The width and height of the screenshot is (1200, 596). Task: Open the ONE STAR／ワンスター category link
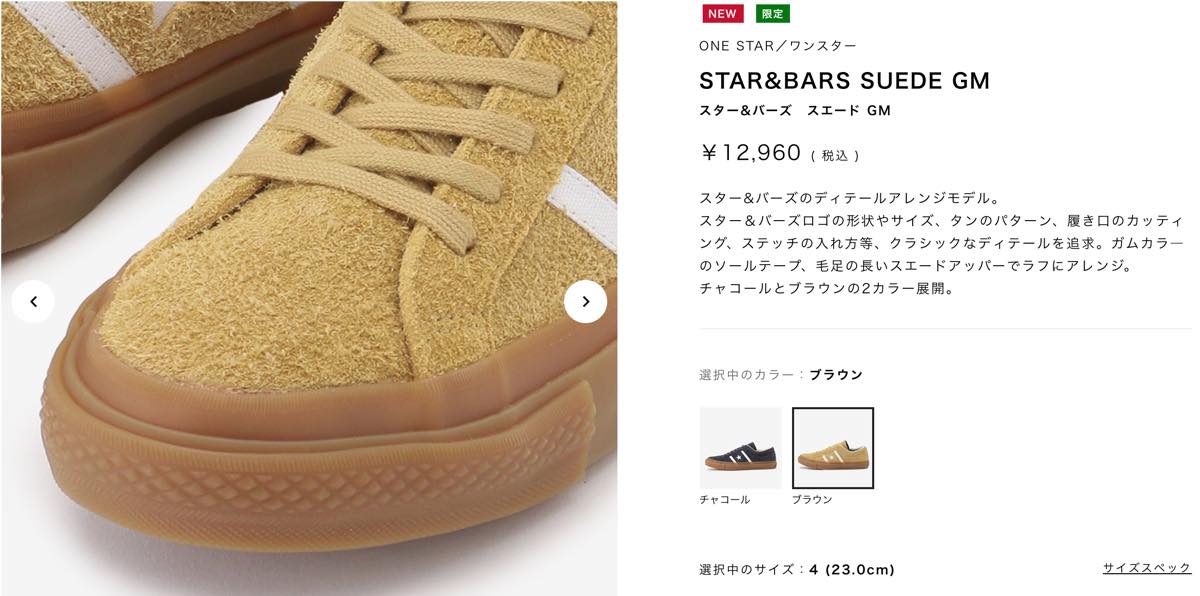(x=778, y=46)
